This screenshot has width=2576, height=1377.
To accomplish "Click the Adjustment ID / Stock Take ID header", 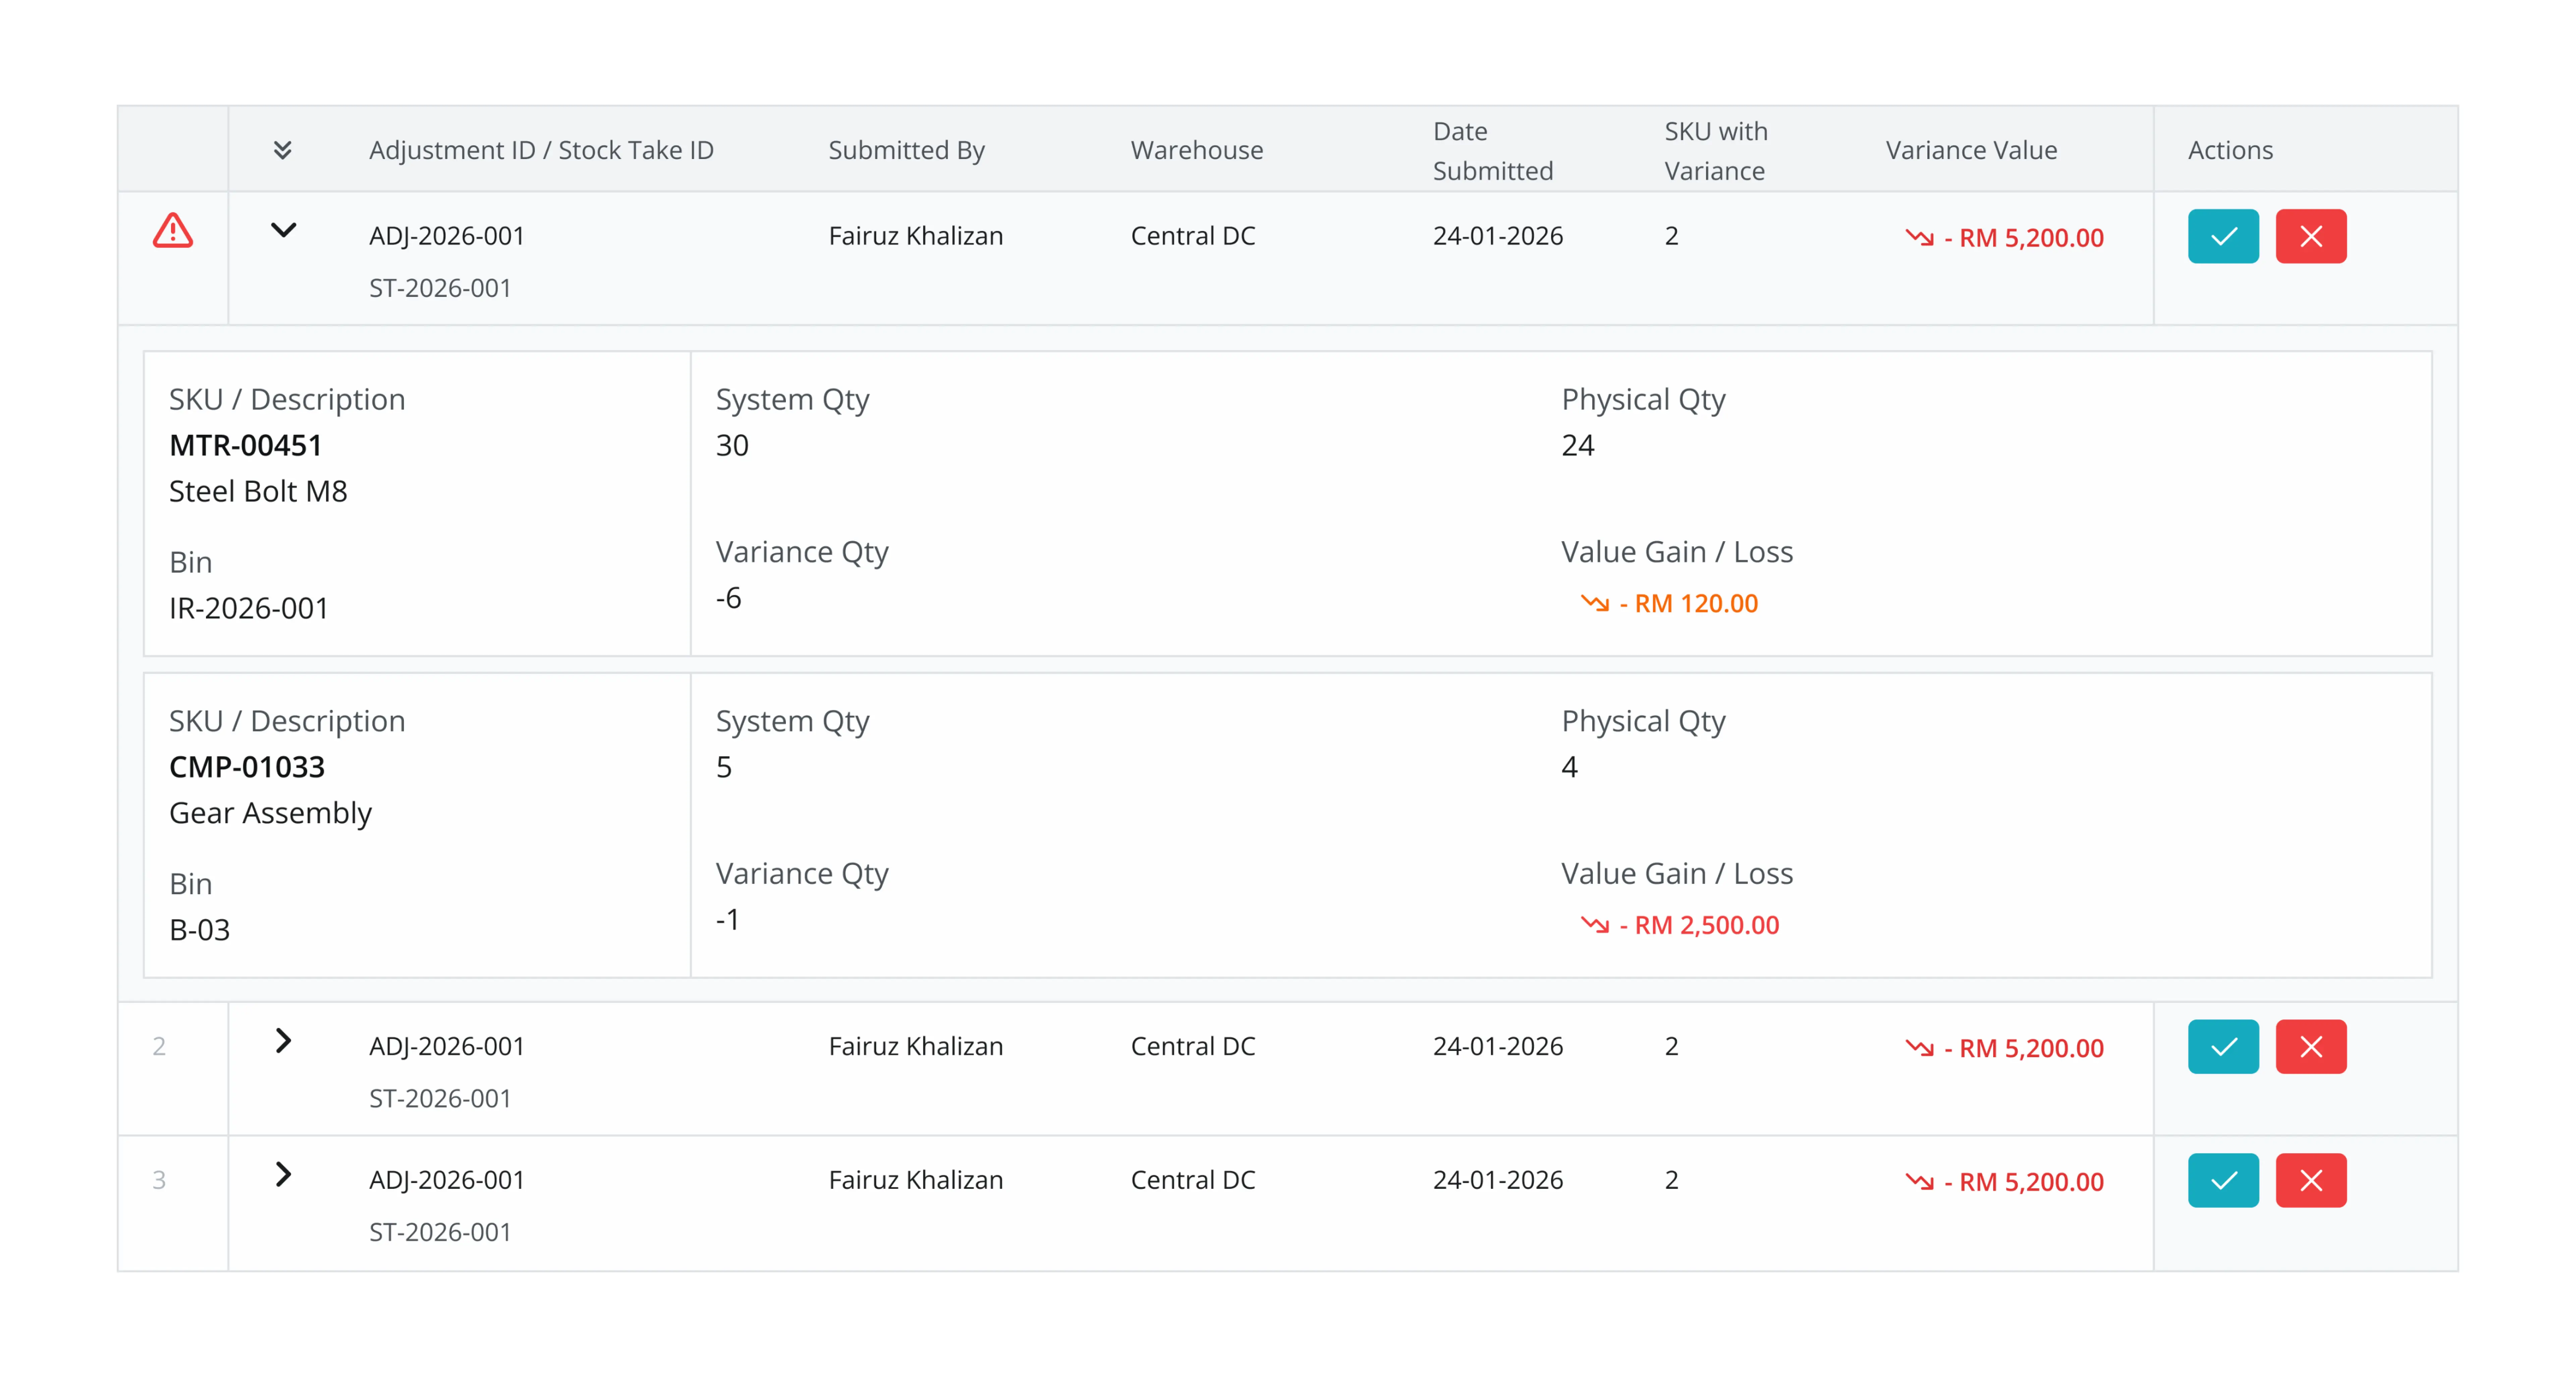I will point(541,150).
